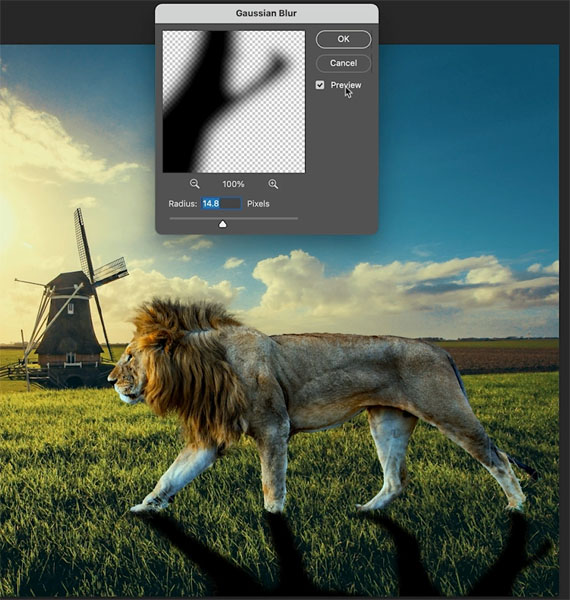
Task: Click the blurred shadow preview thumbnail
Action: (x=234, y=102)
